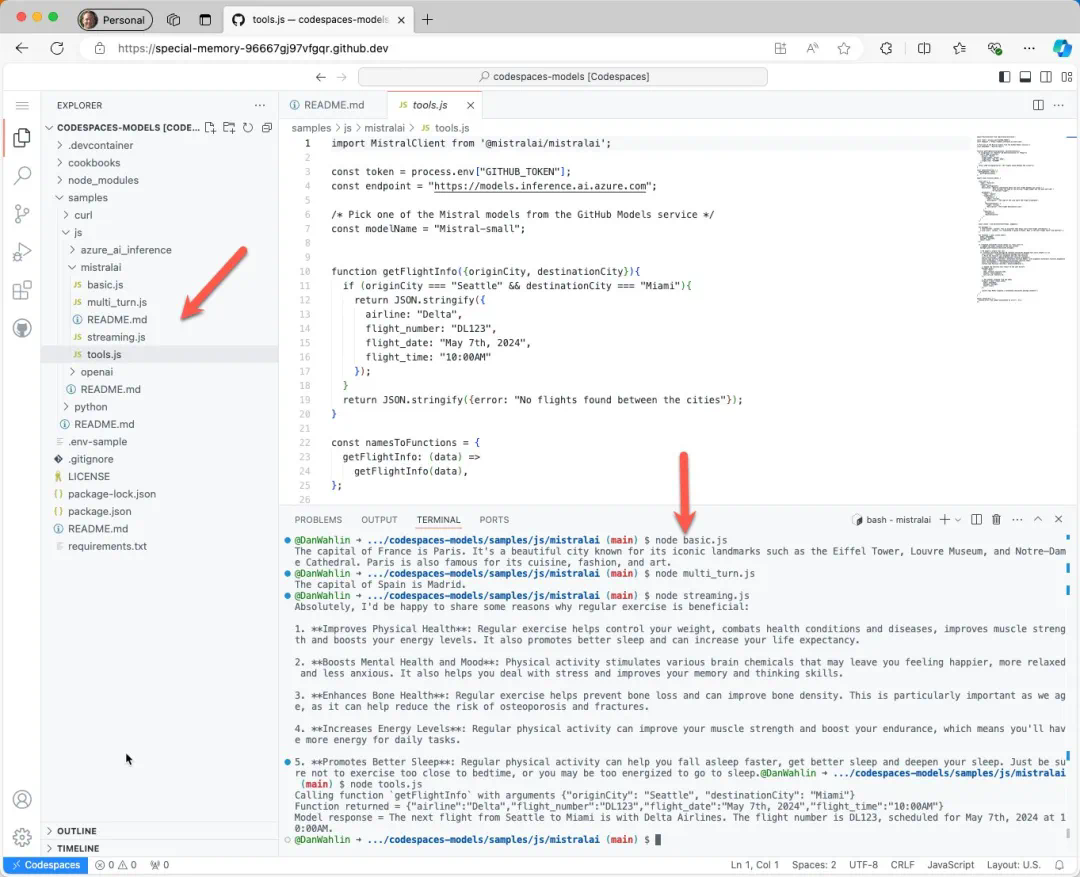The width and height of the screenshot is (1080, 877).
Task: Switch to the PROBLEMS panel tab
Action: [318, 520]
